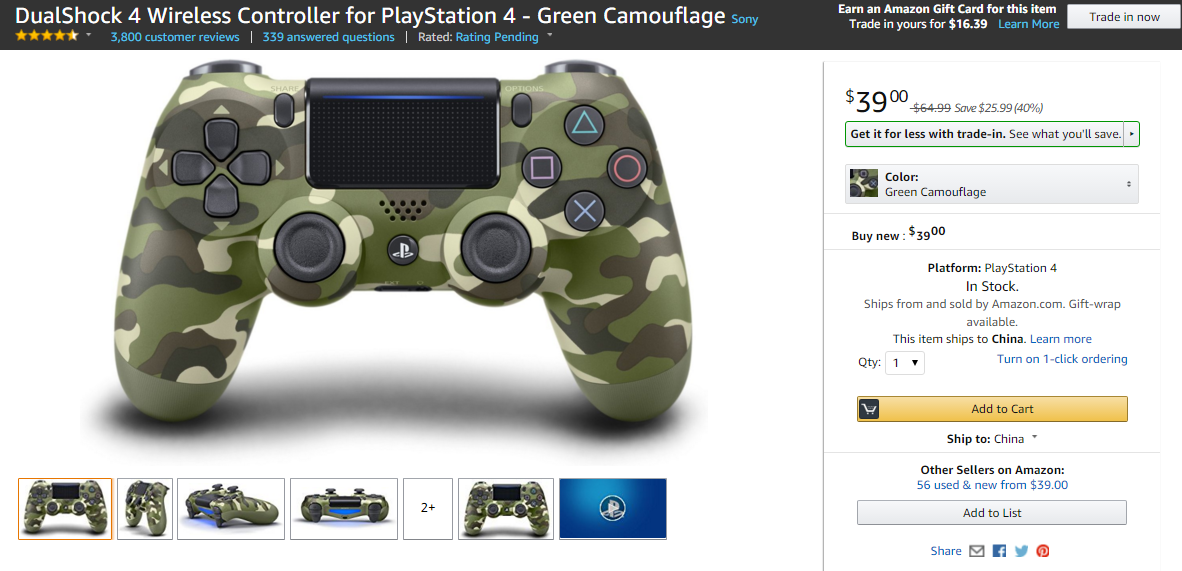Open the star rating breakdown arrow
The image size is (1182, 571).
[88, 35]
